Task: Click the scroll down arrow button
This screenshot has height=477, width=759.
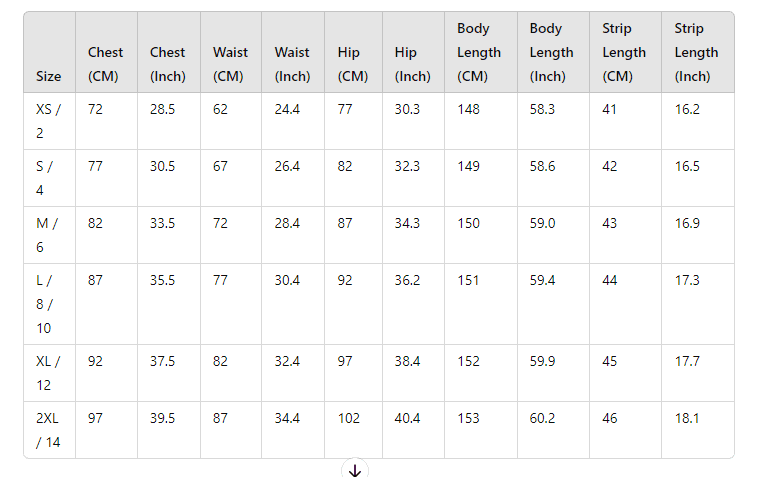Action: pos(355,470)
